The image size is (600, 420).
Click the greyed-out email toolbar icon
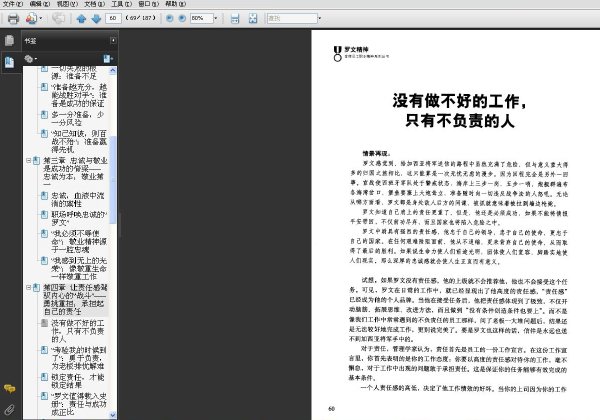pos(59,18)
